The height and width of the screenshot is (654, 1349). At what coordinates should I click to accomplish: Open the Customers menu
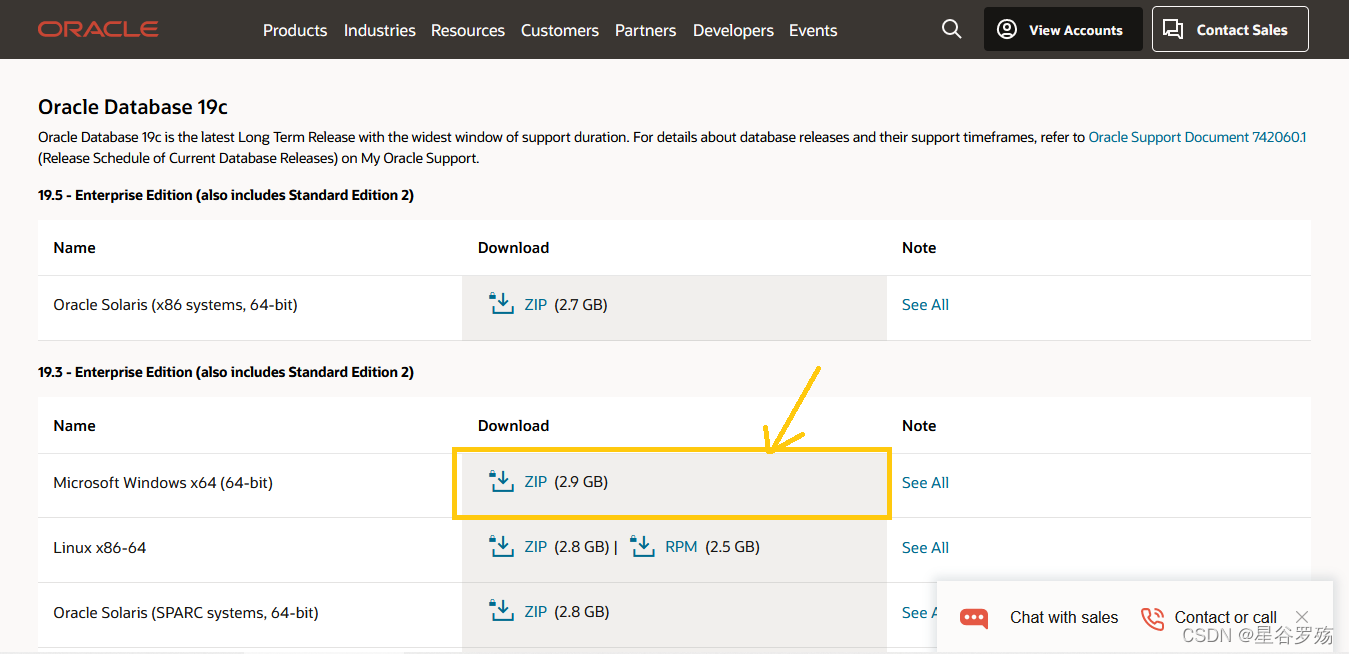click(560, 30)
